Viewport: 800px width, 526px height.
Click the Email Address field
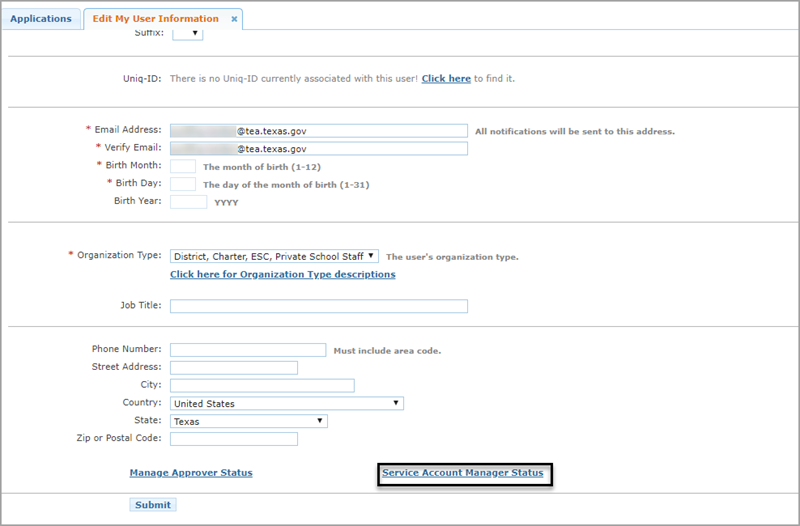click(x=318, y=131)
